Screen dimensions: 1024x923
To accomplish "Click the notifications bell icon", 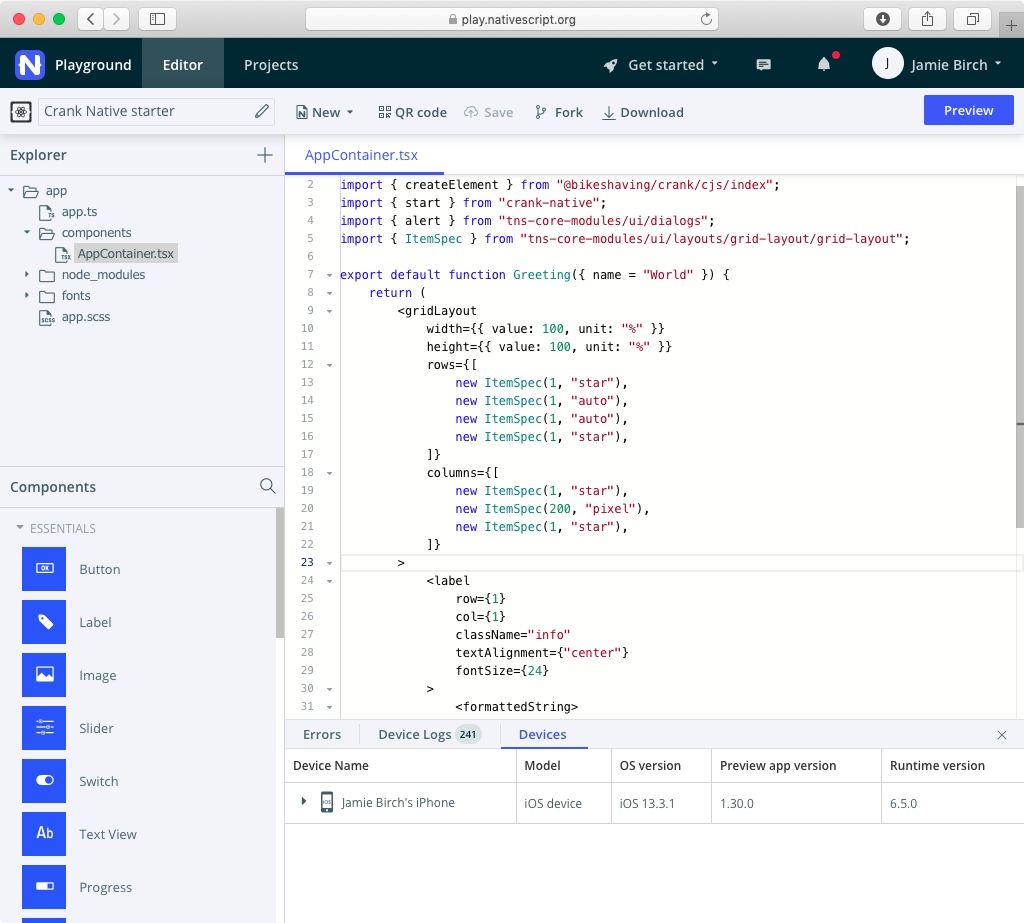I will coord(824,65).
